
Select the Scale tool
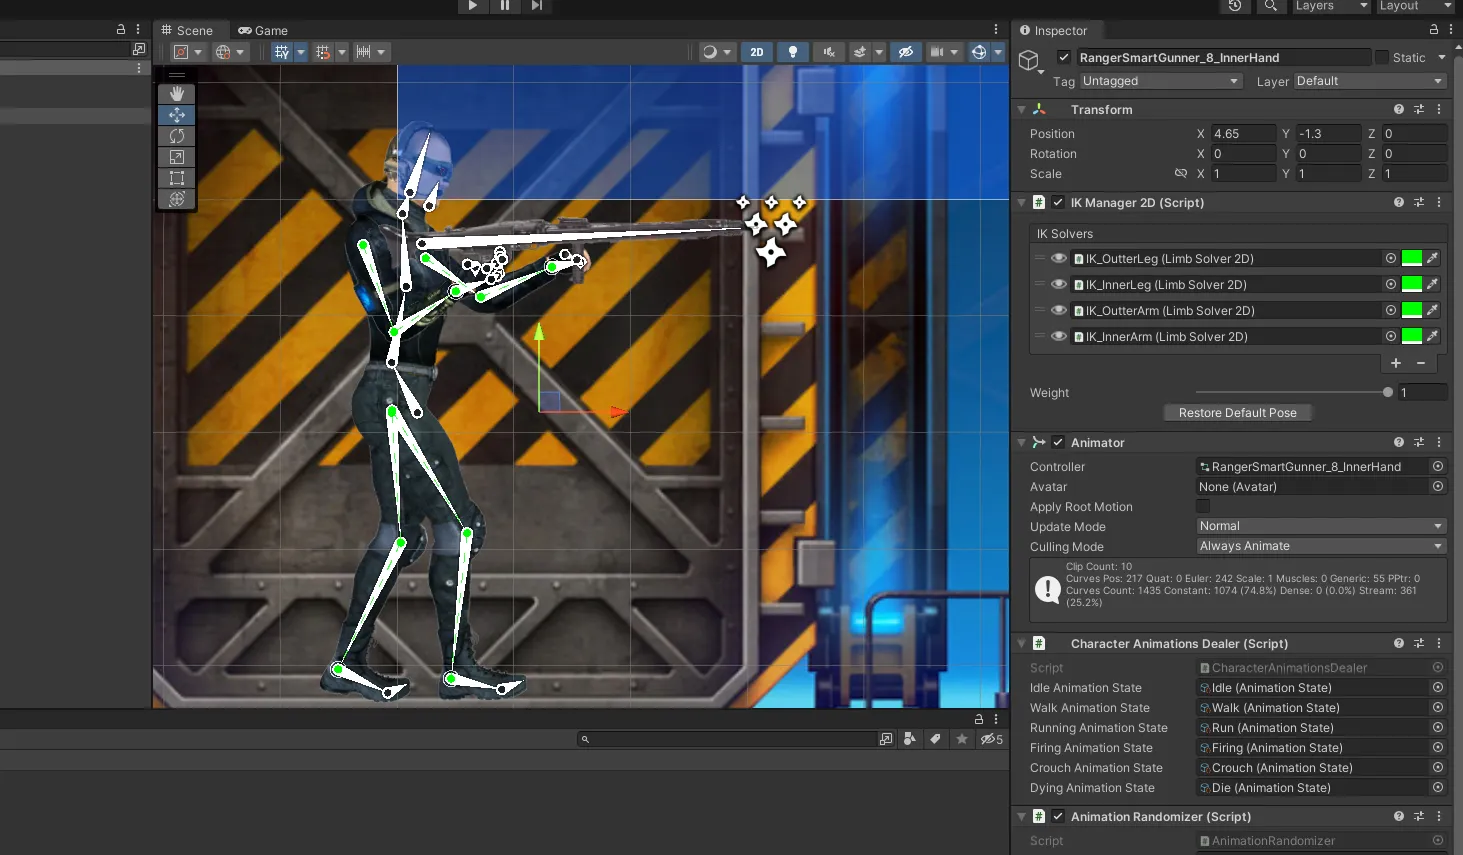[177, 157]
